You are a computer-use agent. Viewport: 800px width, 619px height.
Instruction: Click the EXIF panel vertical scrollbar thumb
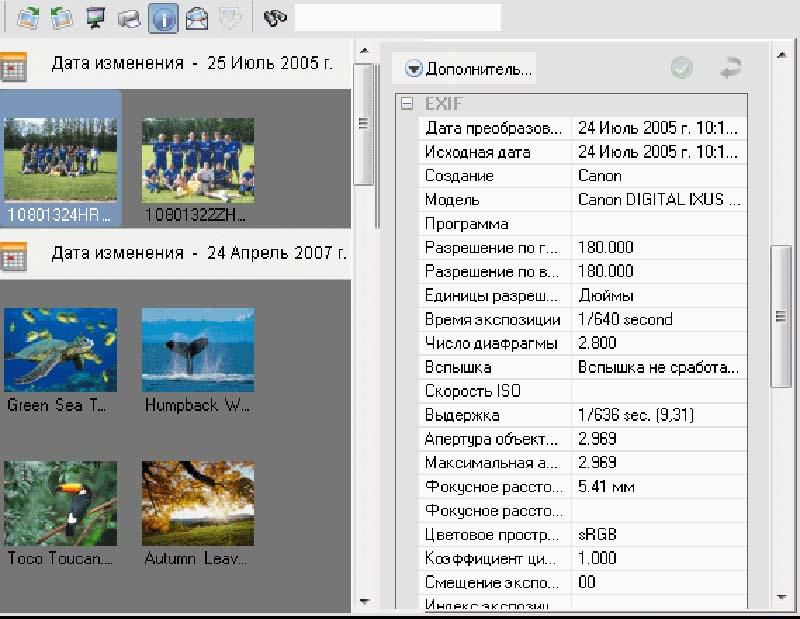click(782, 316)
